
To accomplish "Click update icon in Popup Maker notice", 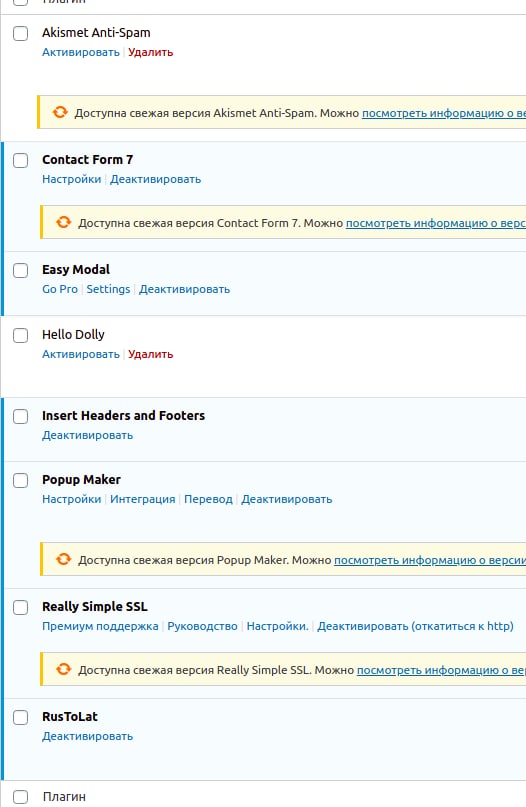I will 64,559.
